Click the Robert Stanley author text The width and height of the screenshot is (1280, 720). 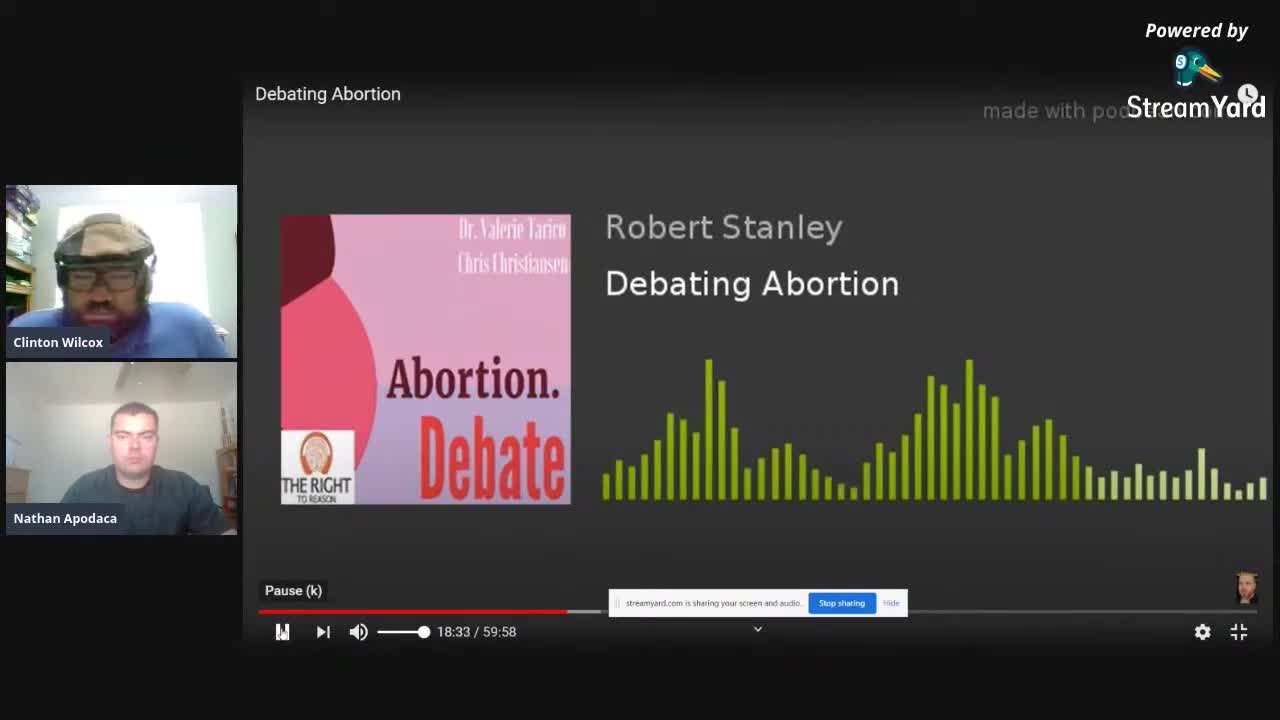[724, 228]
